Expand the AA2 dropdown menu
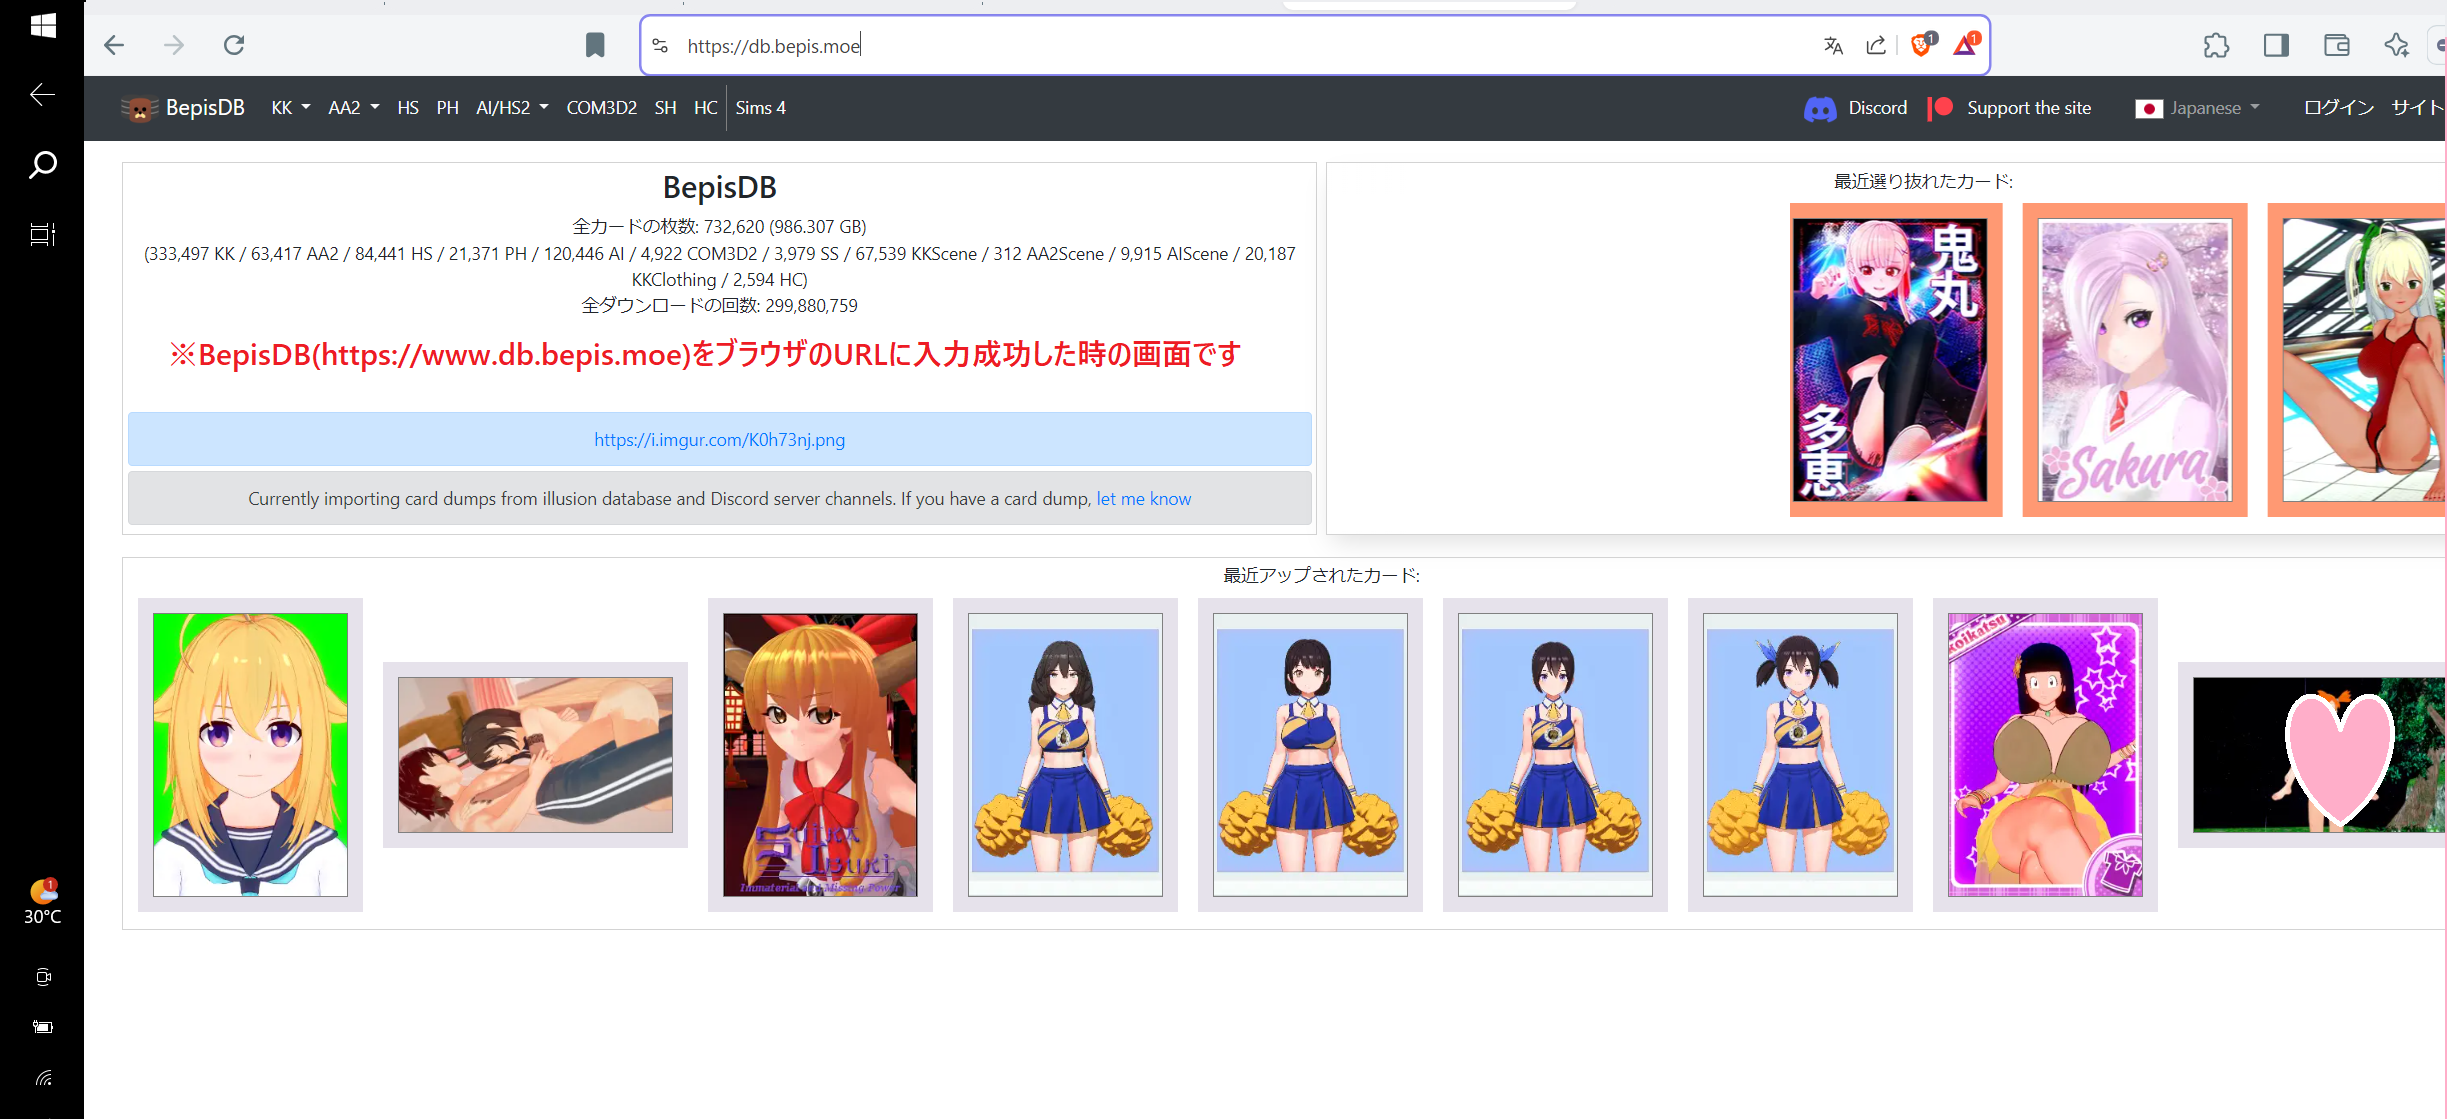Viewport: 2447px width, 1119px height. [x=354, y=108]
